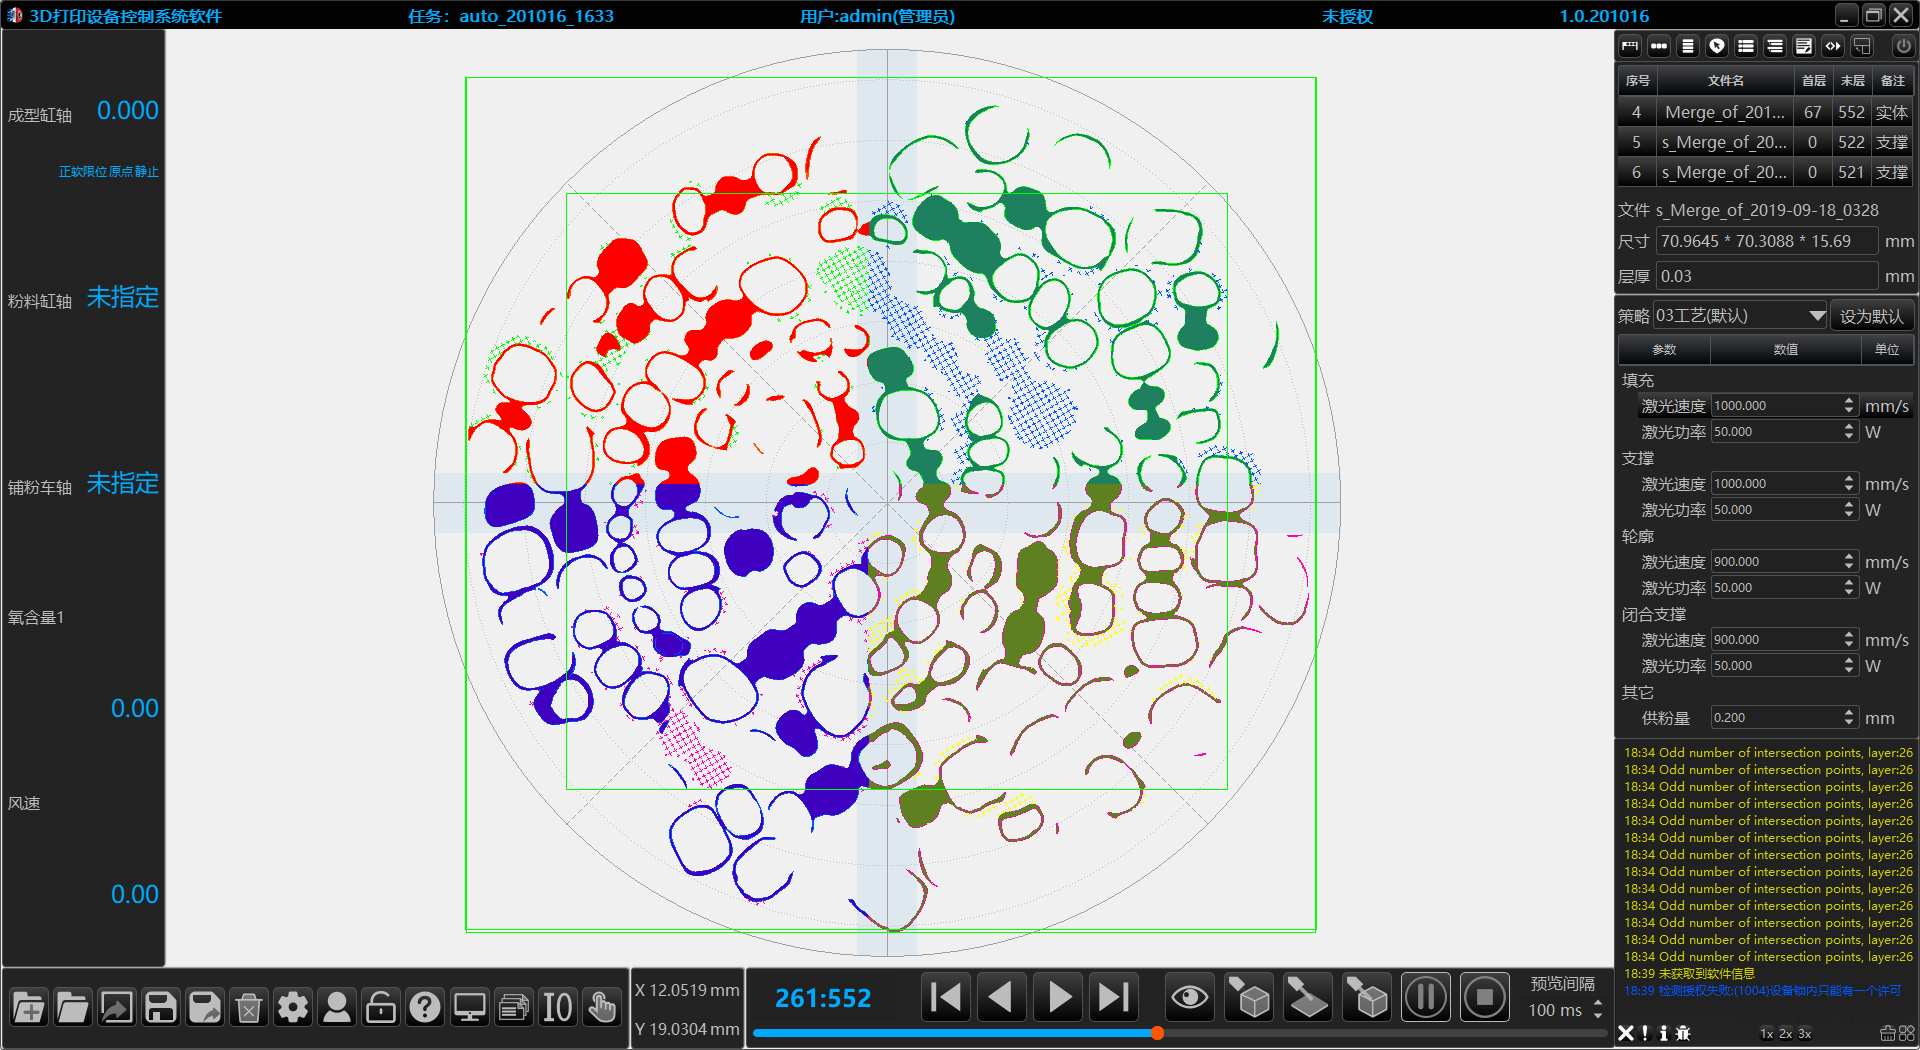The image size is (1920, 1050).
Task: Click the stacked documents log icon
Action: coord(513,1007)
